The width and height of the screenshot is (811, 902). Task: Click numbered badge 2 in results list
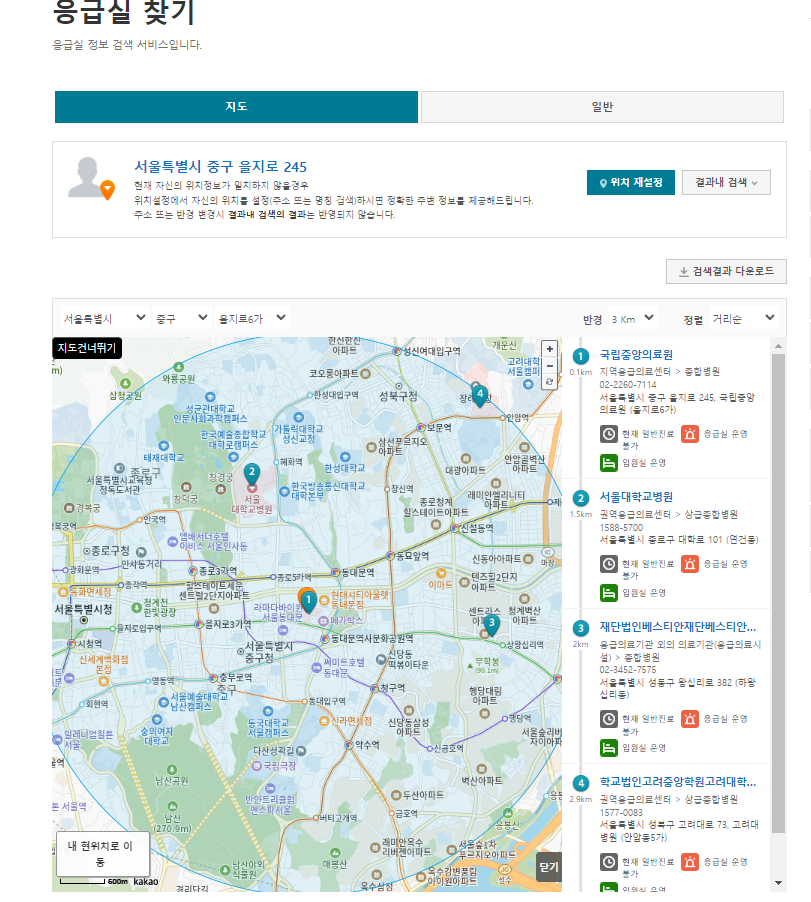[x=580, y=498]
